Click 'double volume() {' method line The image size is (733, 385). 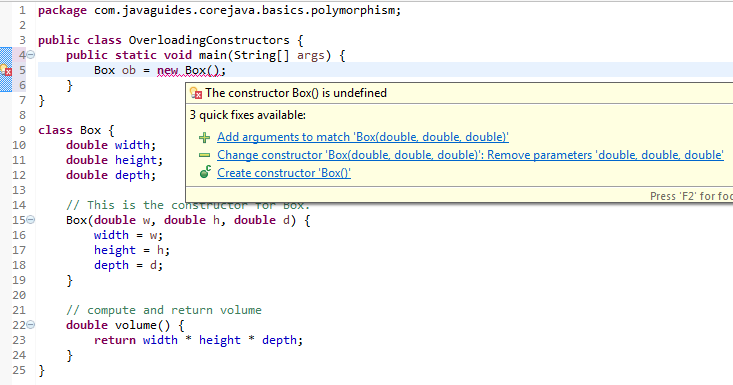pos(125,325)
